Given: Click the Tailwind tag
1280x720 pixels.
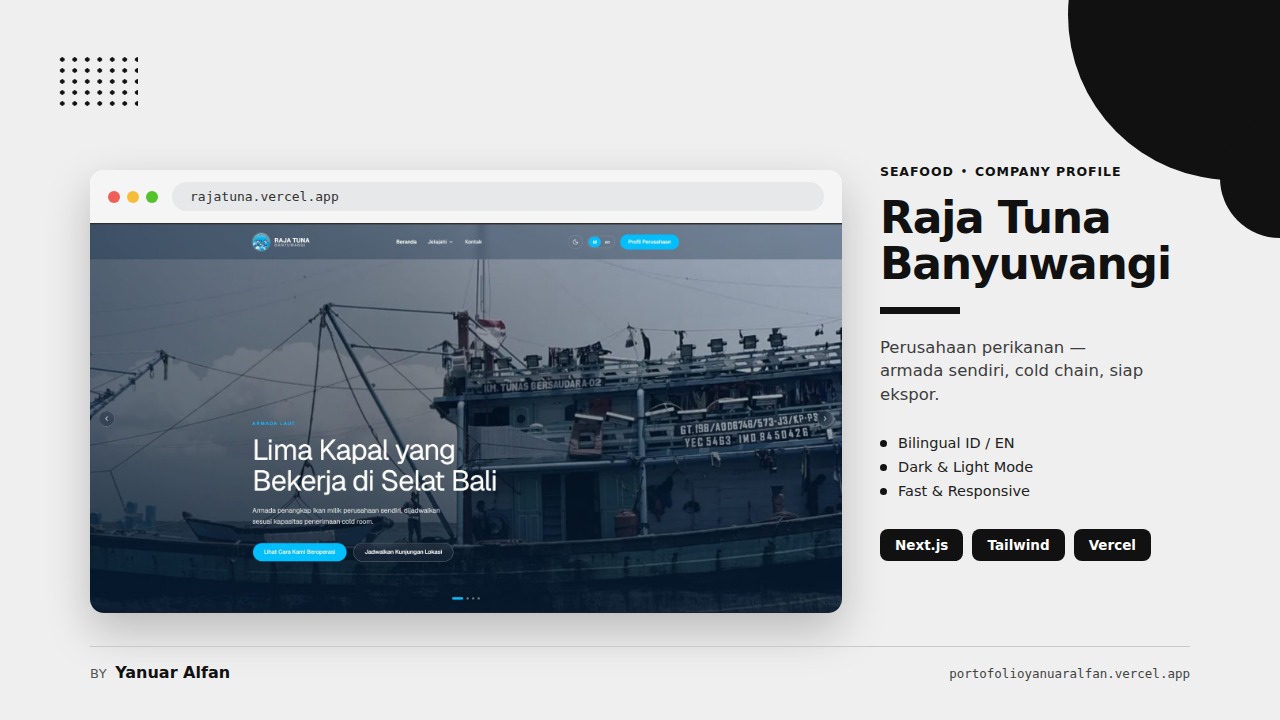Looking at the screenshot, I should point(1018,545).
